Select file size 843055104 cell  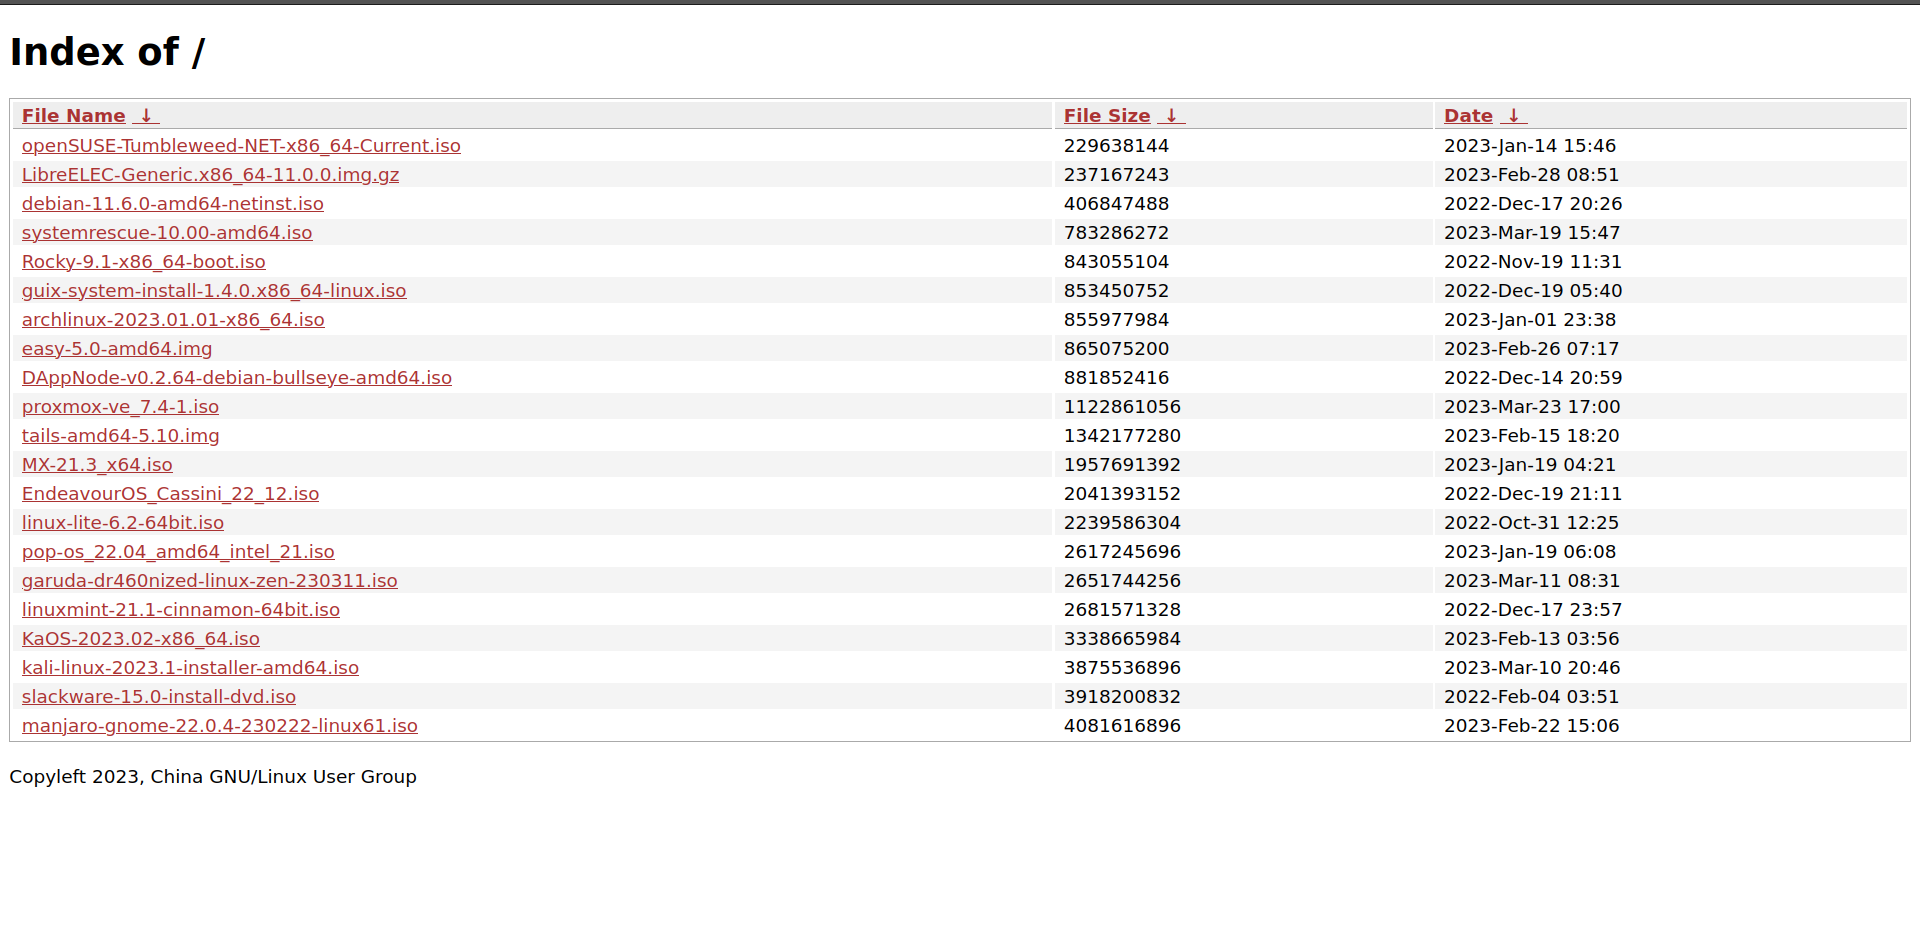click(x=1243, y=262)
